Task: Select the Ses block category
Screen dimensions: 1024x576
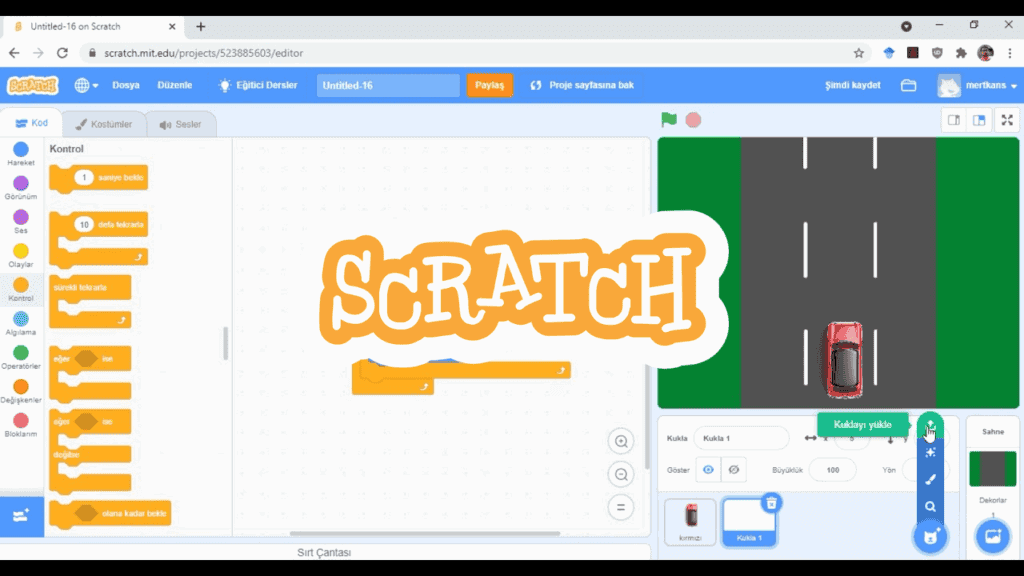Action: 21,222
